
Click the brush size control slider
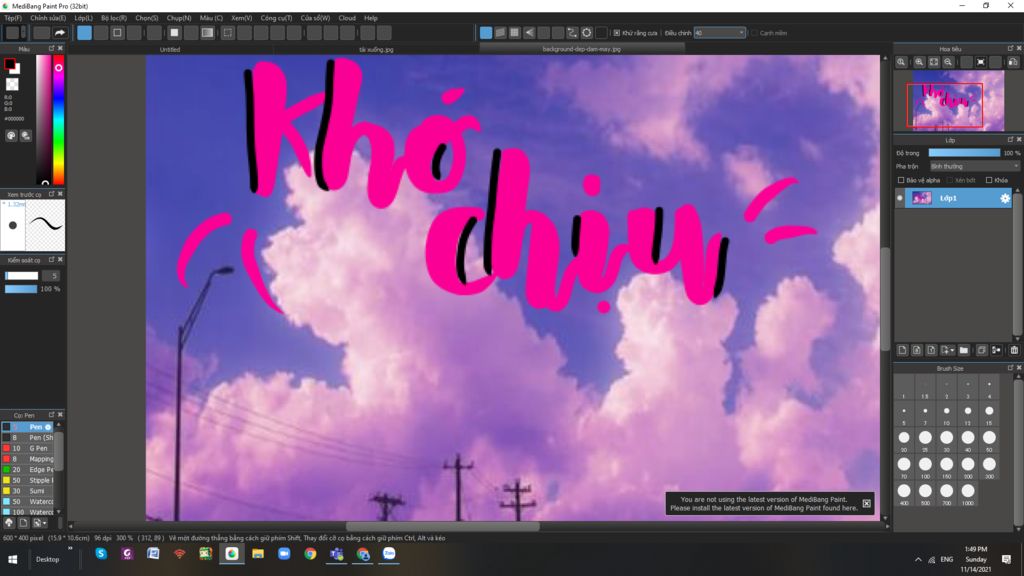[22, 276]
